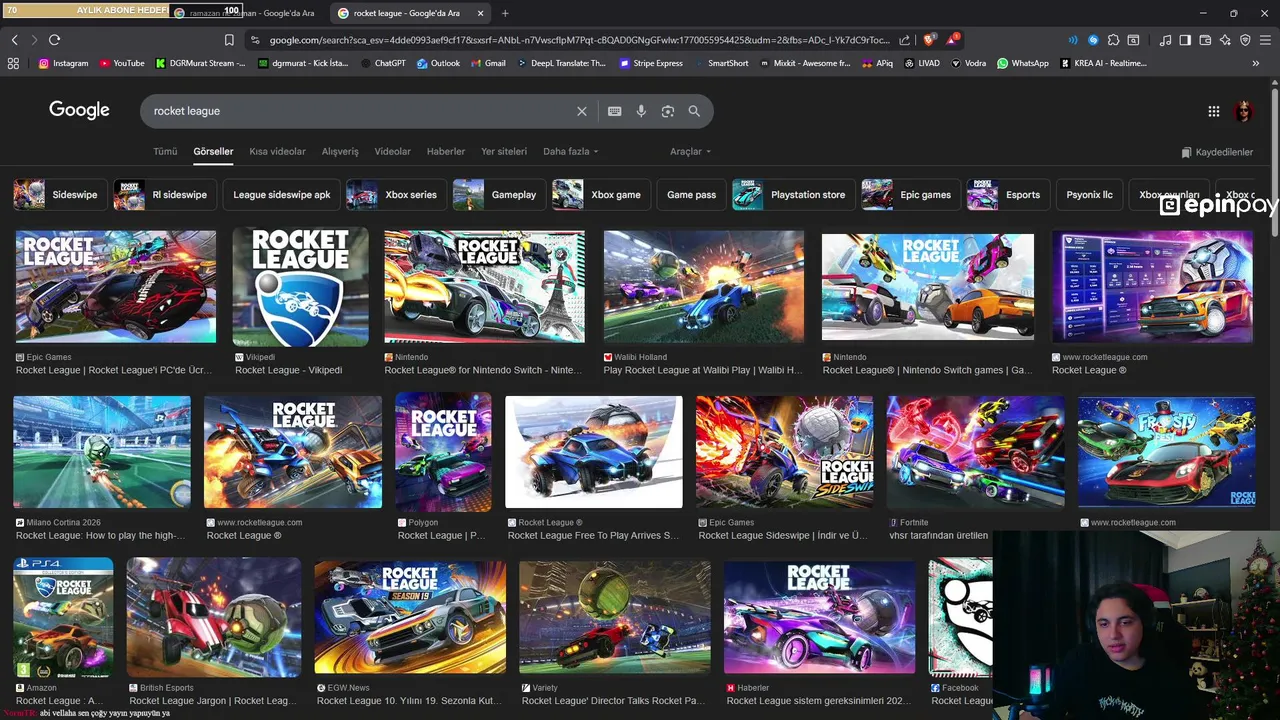Toggle the browser sidebar panel icon

(x=1185, y=40)
